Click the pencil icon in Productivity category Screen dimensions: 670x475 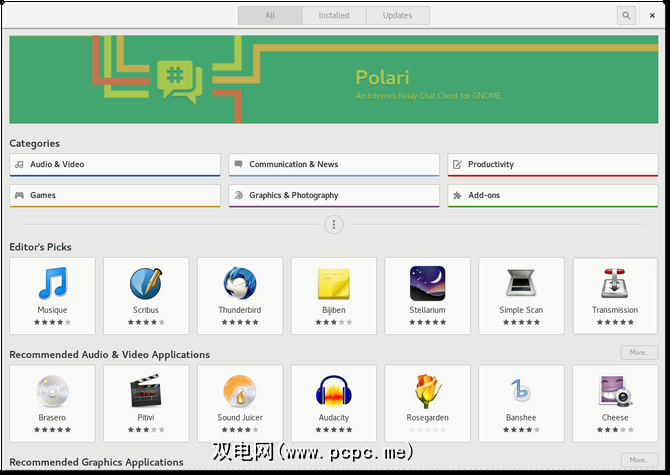(x=457, y=164)
